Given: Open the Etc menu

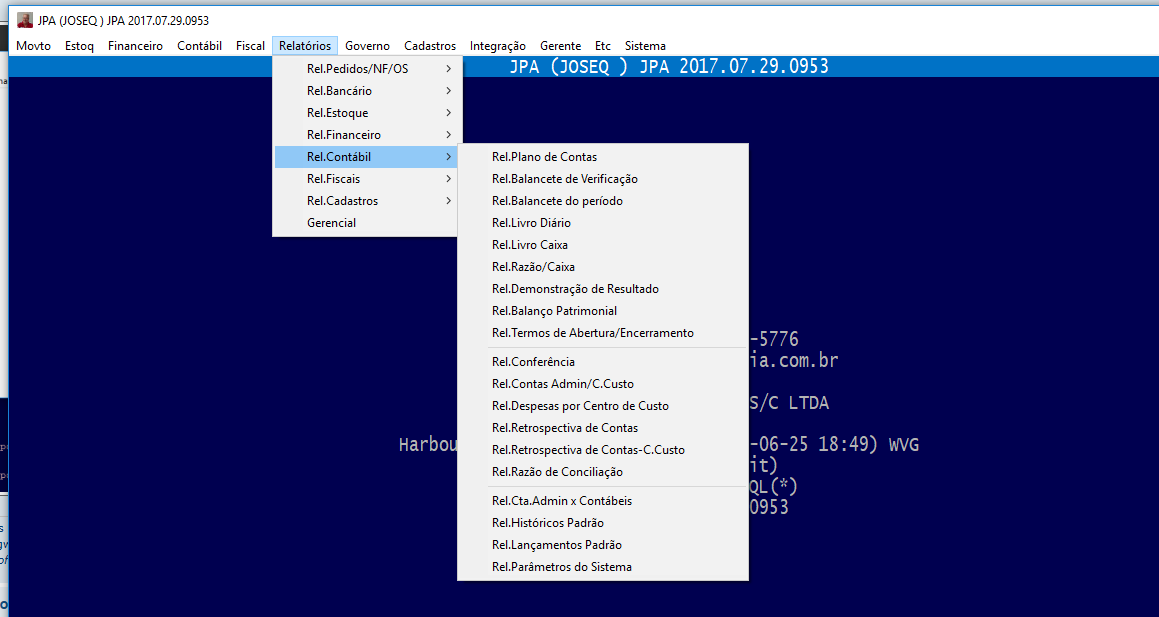Looking at the screenshot, I should coord(603,46).
